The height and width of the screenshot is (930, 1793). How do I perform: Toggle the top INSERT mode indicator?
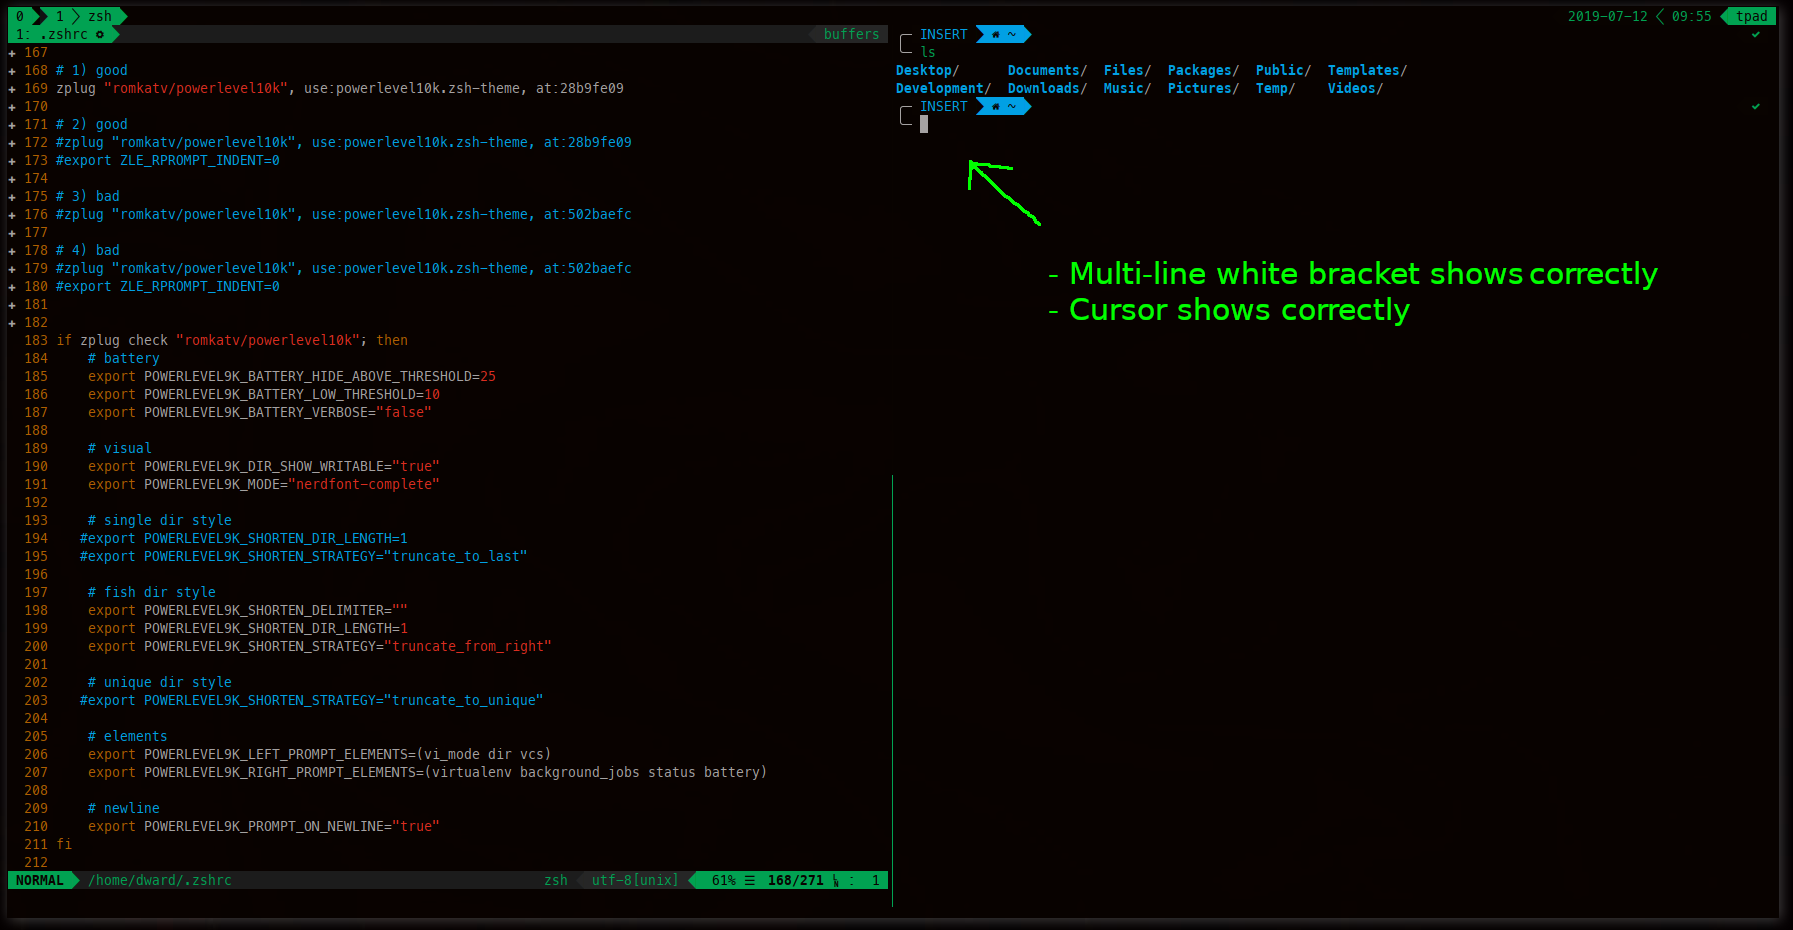click(x=944, y=34)
